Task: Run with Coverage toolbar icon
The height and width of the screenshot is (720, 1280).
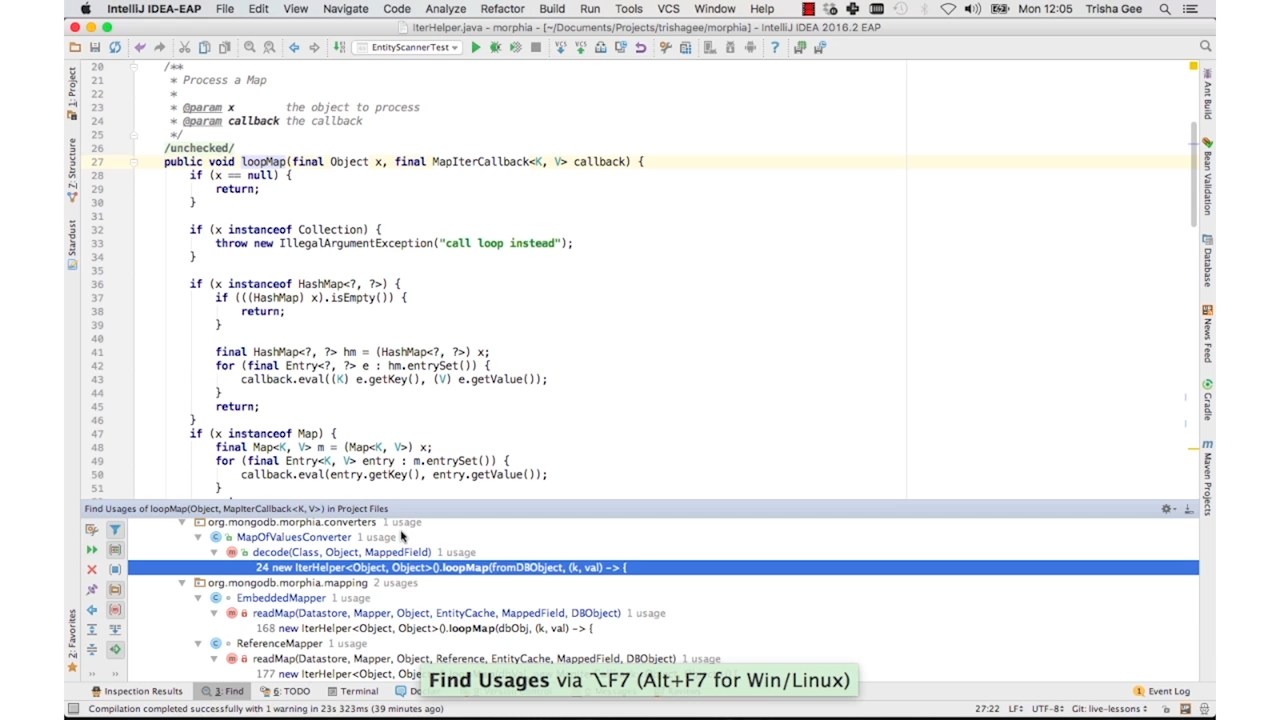Action: (515, 47)
